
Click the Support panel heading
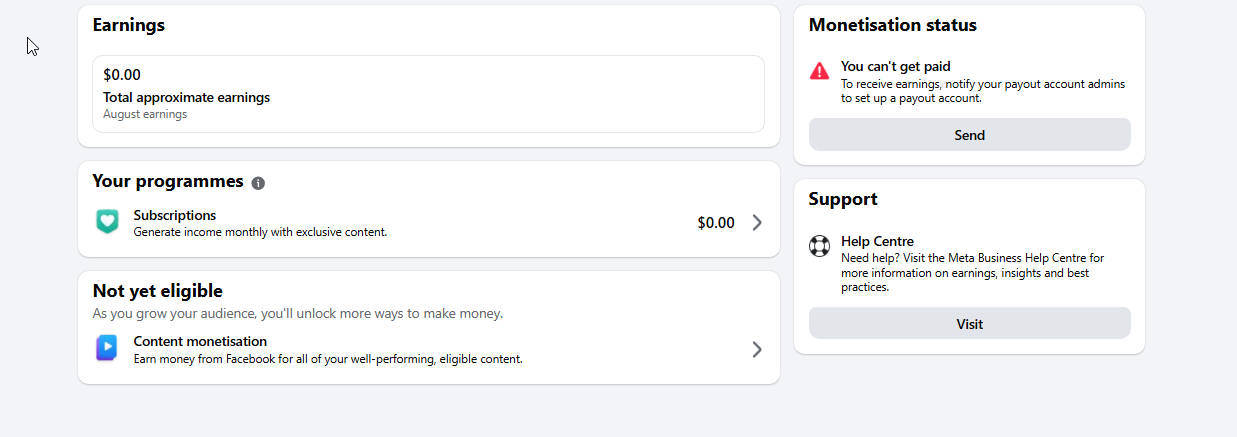click(x=843, y=199)
